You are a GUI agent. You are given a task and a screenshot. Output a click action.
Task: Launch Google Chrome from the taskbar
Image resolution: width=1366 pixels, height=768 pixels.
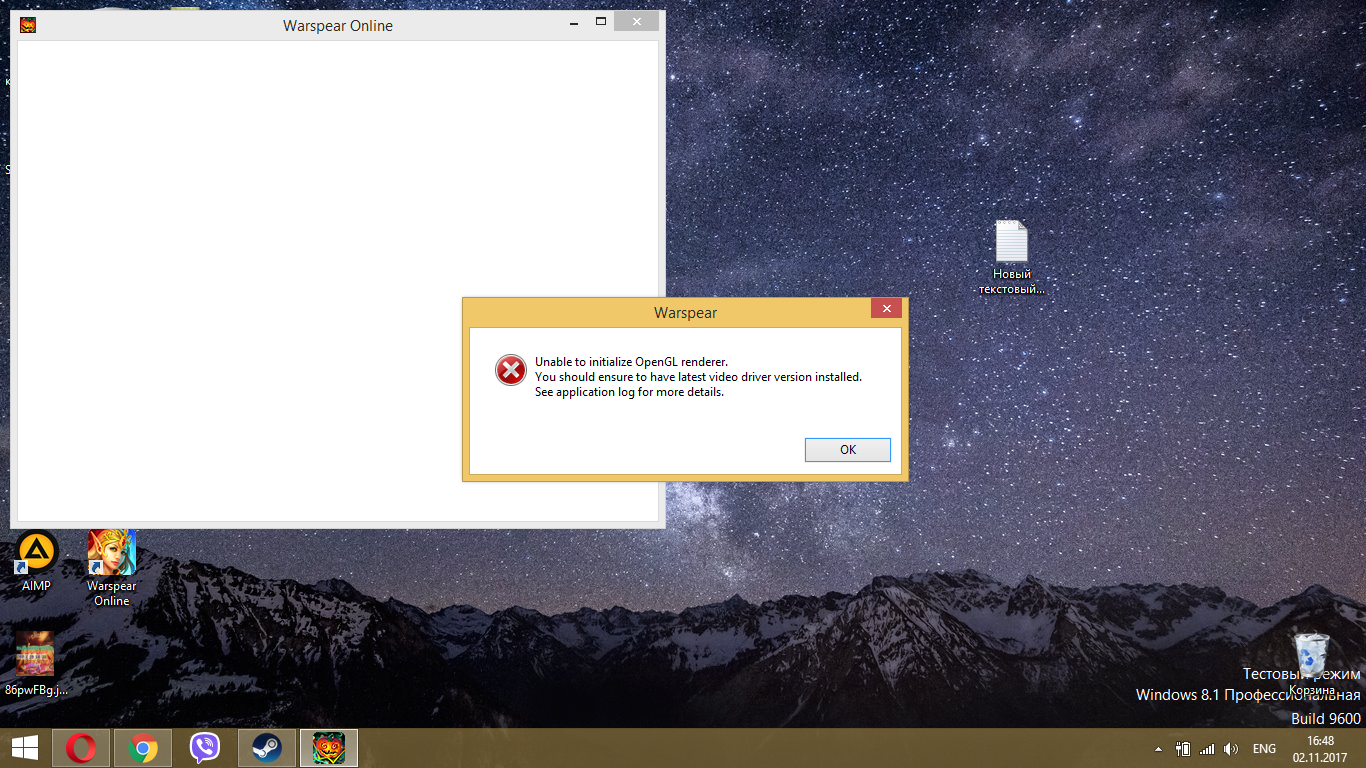[143, 748]
